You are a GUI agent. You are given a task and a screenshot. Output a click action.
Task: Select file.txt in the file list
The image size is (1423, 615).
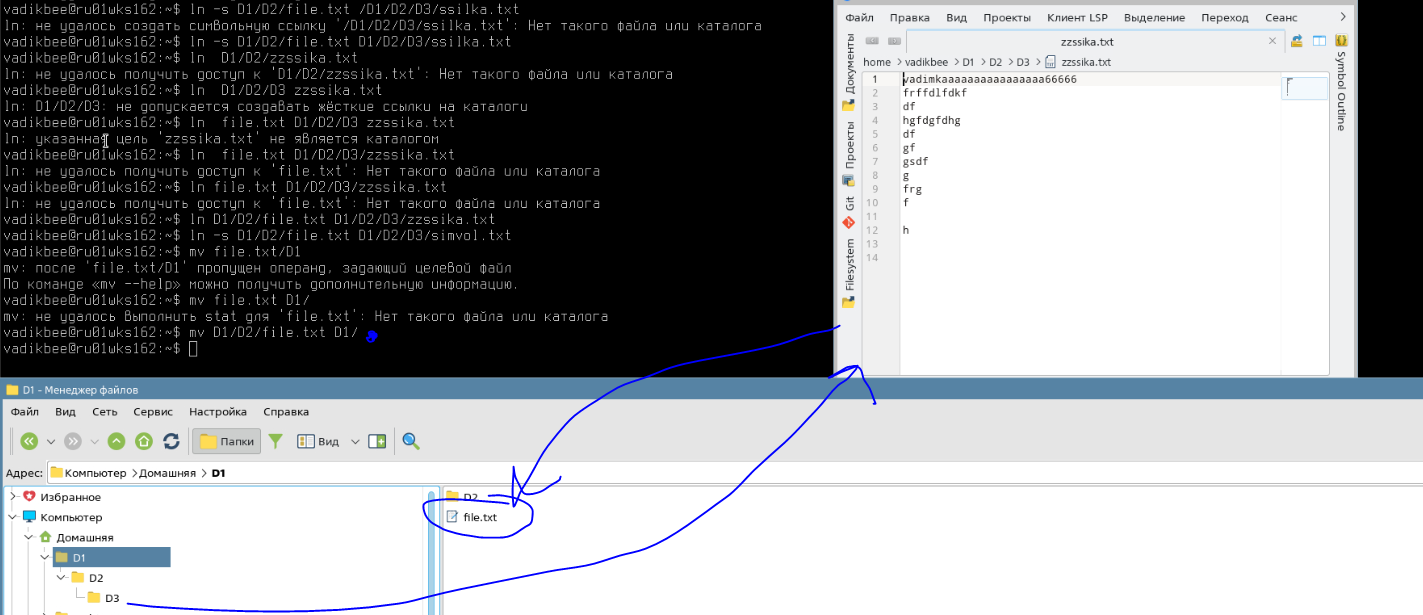point(480,517)
